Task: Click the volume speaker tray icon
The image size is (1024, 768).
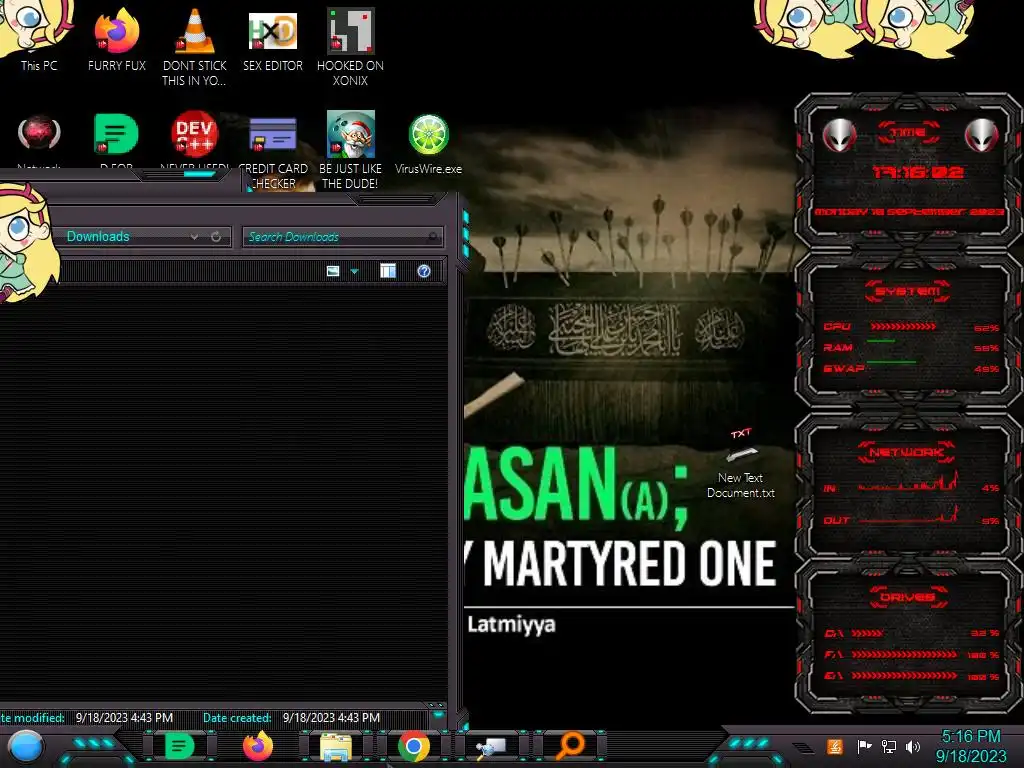Action: pyautogui.click(x=913, y=746)
